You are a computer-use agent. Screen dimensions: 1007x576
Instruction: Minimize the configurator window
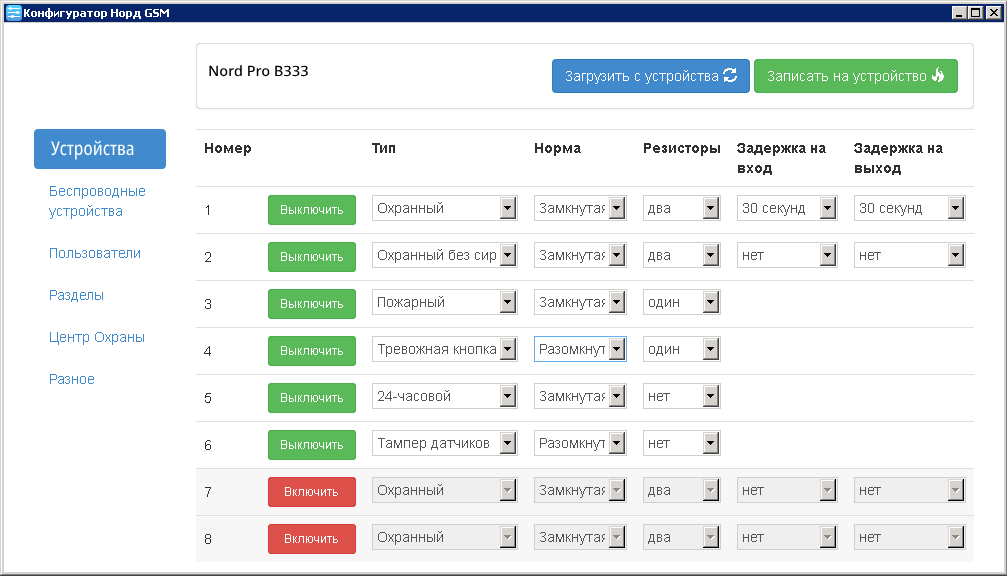[x=960, y=13]
